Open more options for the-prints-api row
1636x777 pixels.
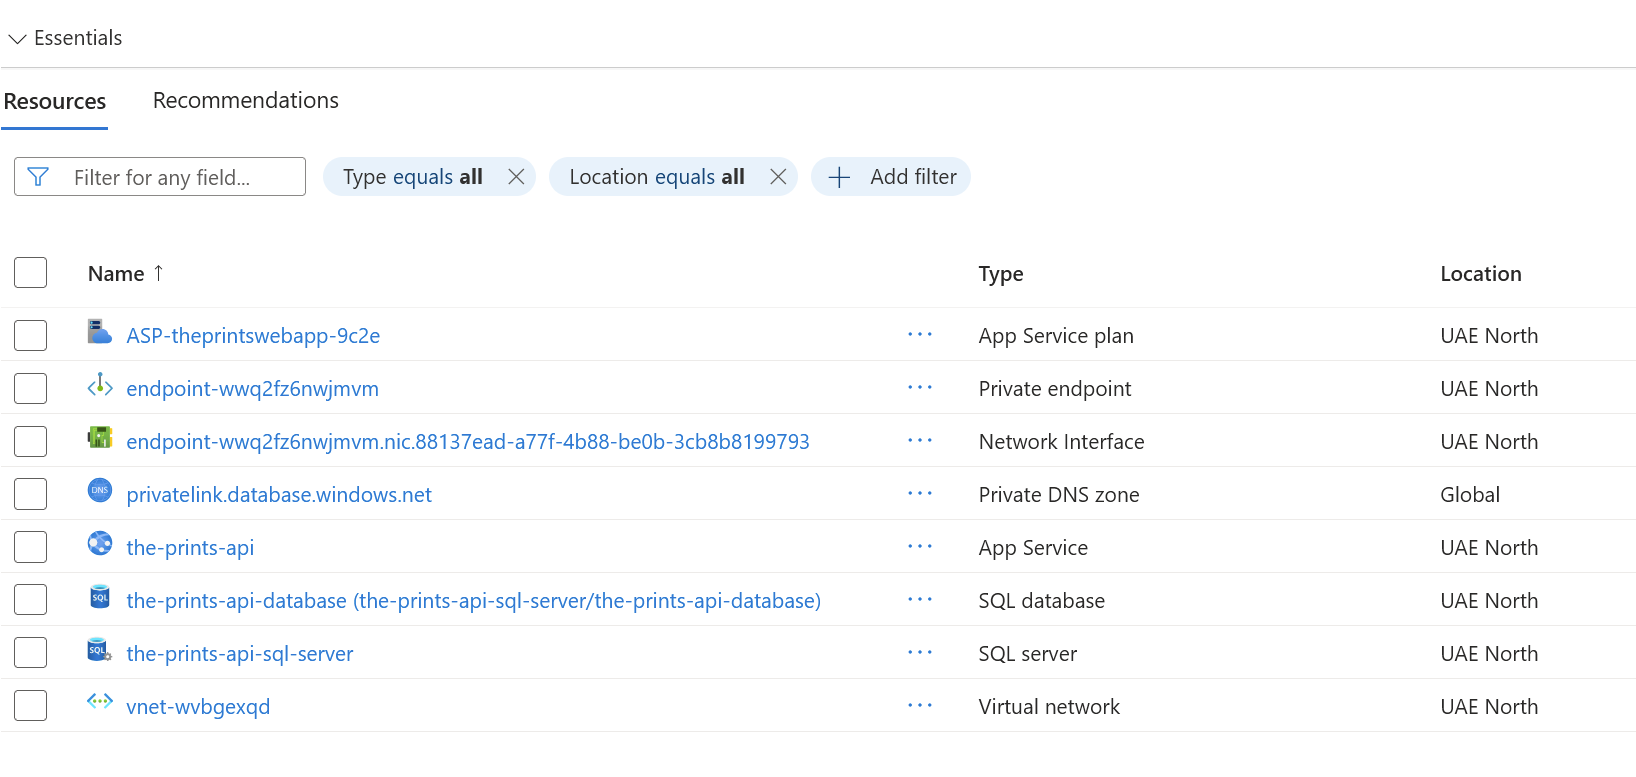point(920,547)
